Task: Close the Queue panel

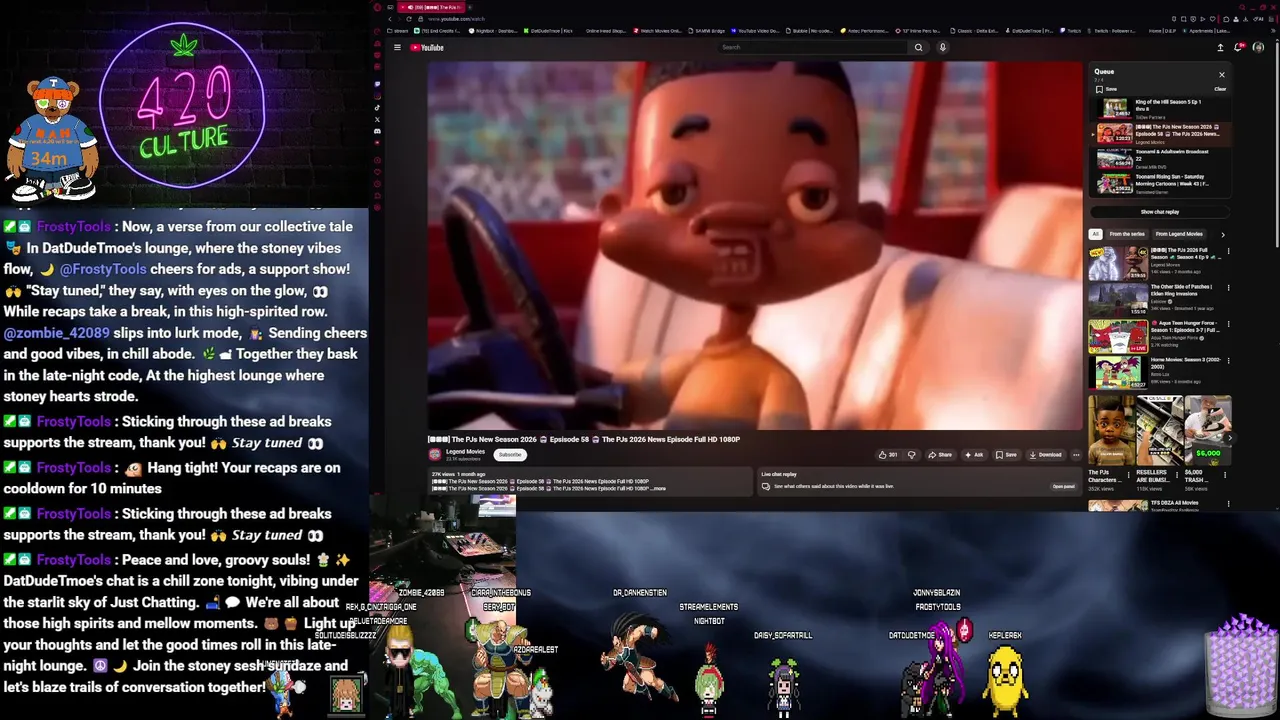Action: (x=1221, y=75)
